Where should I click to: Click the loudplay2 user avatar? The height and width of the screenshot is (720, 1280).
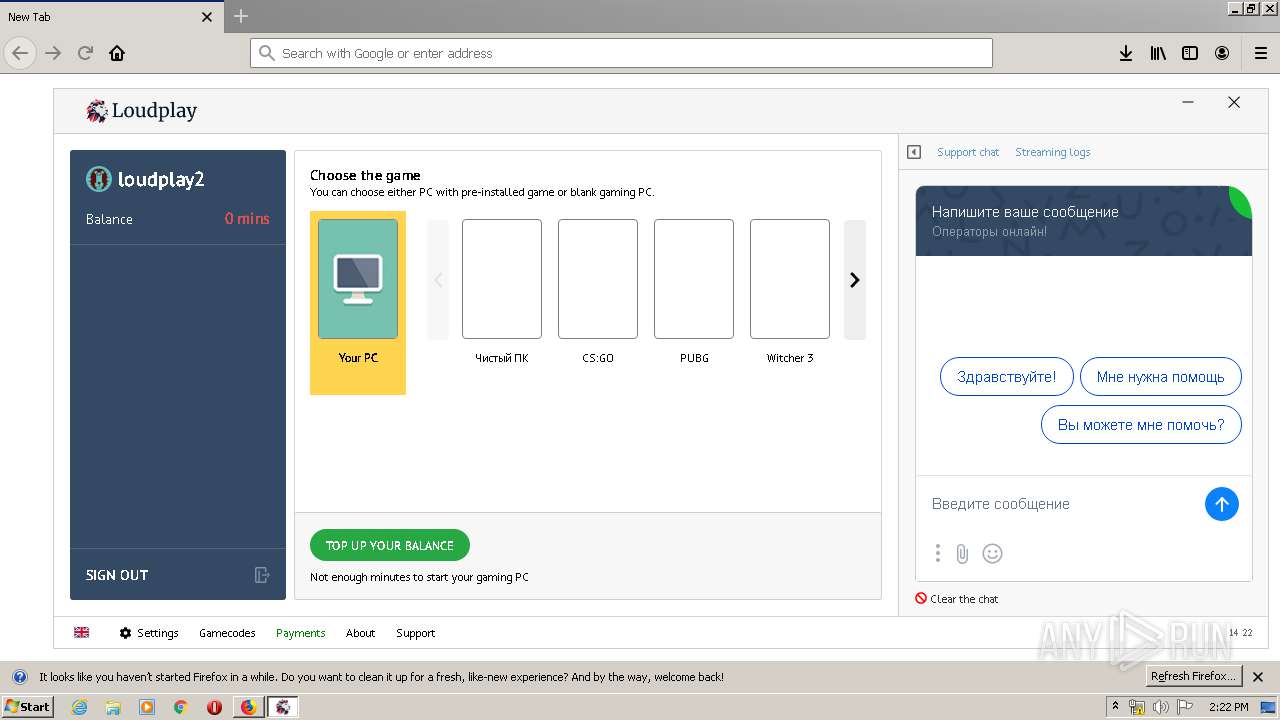coord(98,179)
